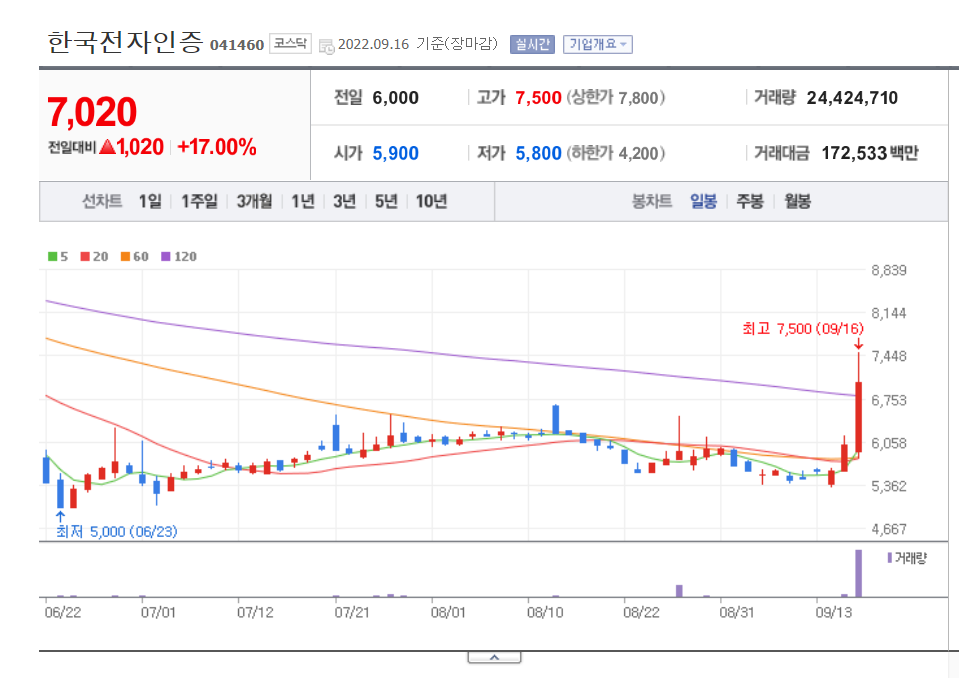Switch to 주봉 weekly candle chart
Image resolution: width=959 pixels, height=678 pixels.
[x=750, y=201]
